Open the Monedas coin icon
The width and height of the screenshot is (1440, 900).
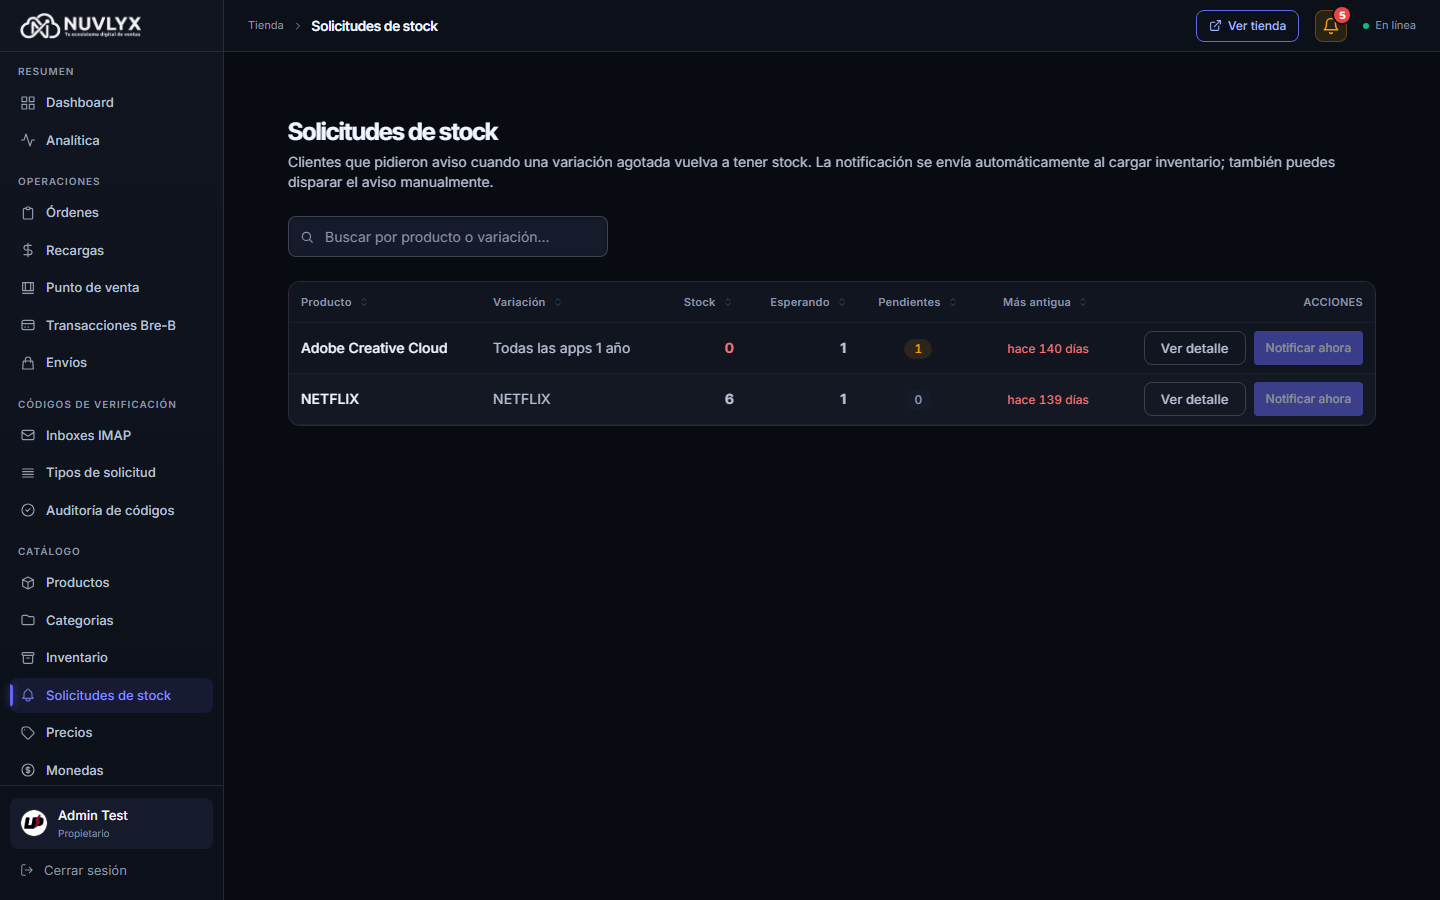tap(28, 770)
